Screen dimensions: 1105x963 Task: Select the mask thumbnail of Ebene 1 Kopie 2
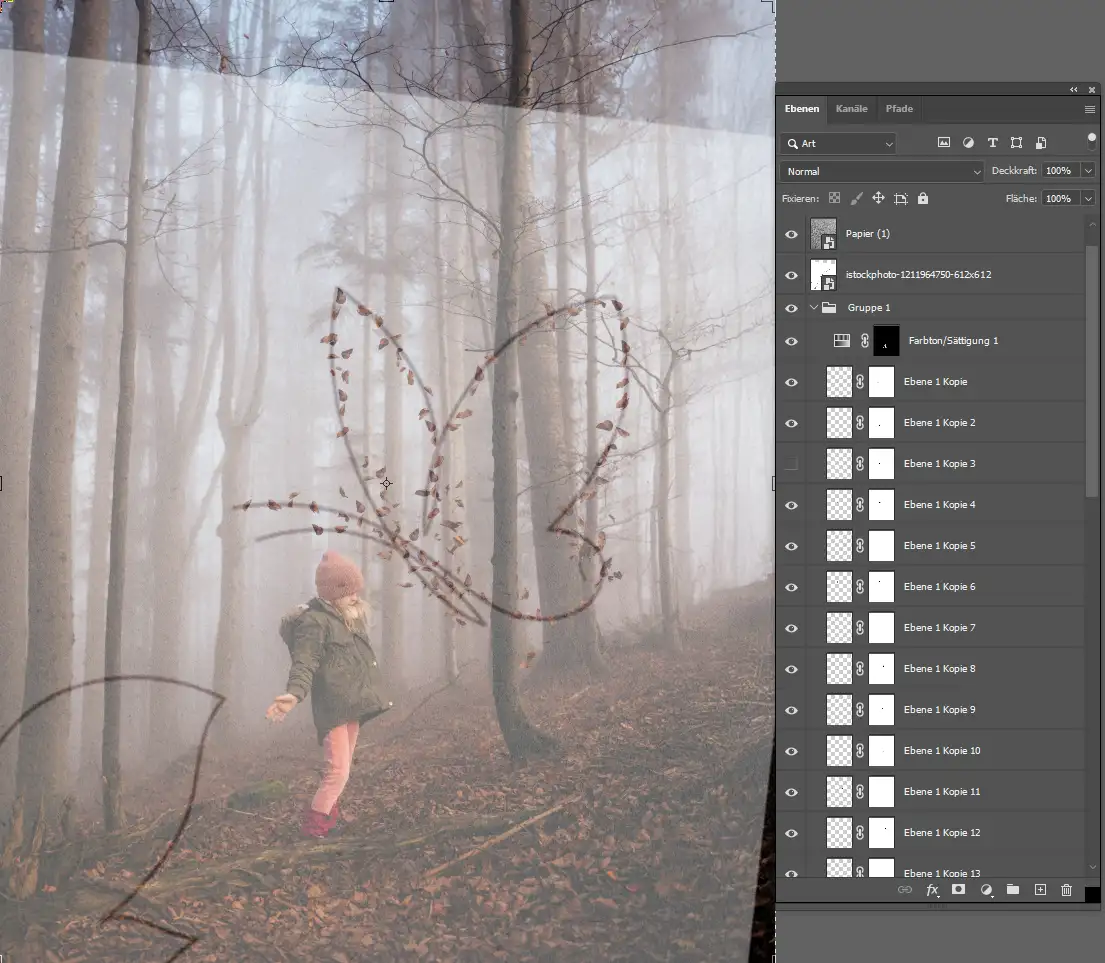click(x=882, y=423)
